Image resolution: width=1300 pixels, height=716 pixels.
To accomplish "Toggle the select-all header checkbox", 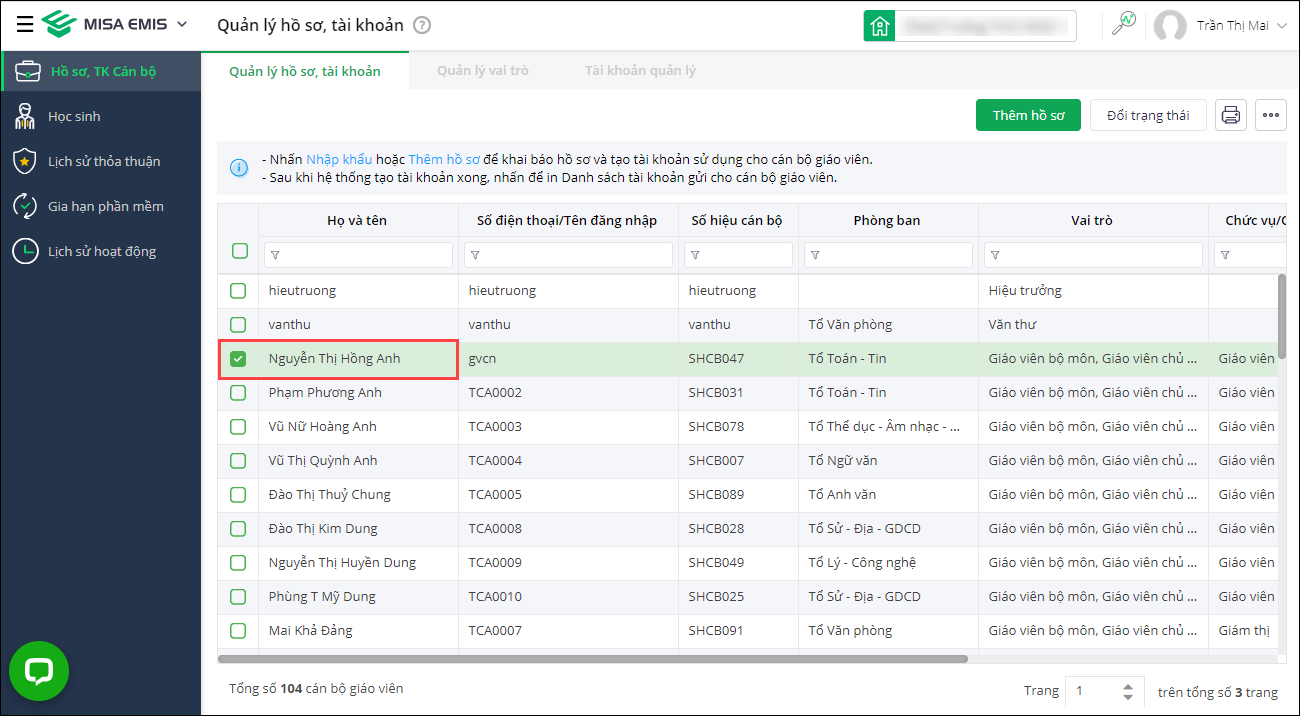I will (240, 251).
